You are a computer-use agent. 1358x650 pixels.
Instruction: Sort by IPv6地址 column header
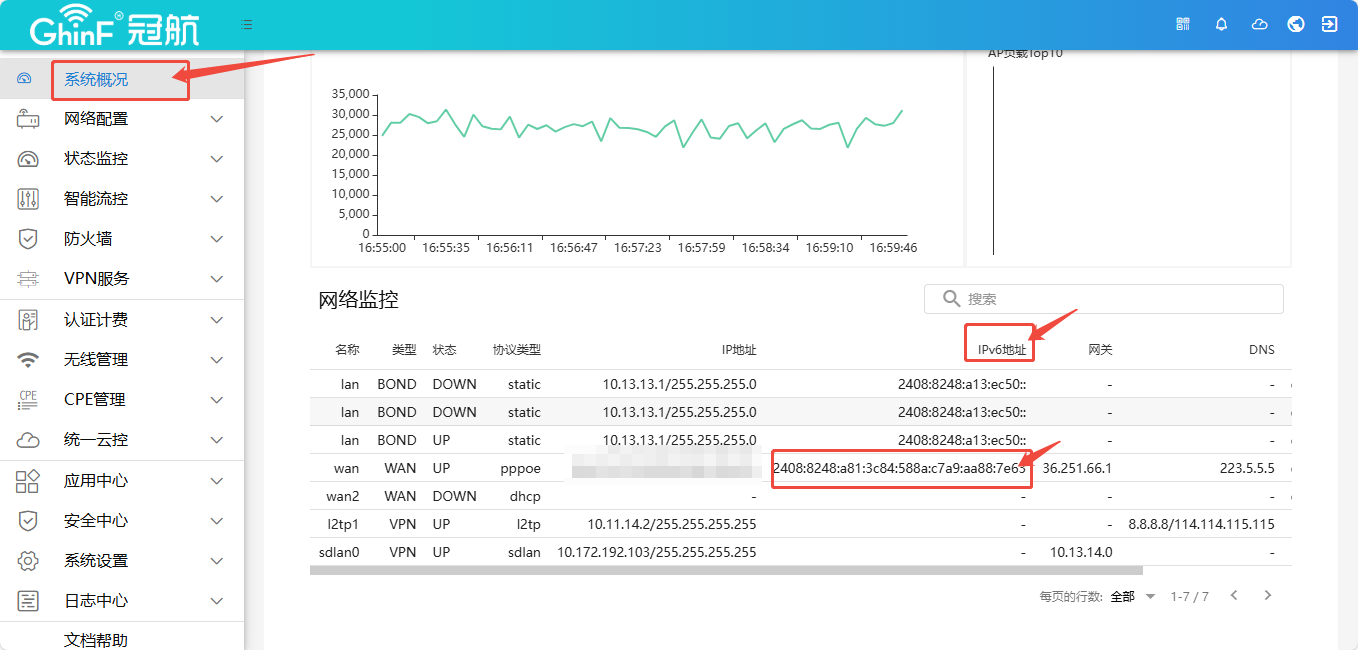[x=1000, y=350]
